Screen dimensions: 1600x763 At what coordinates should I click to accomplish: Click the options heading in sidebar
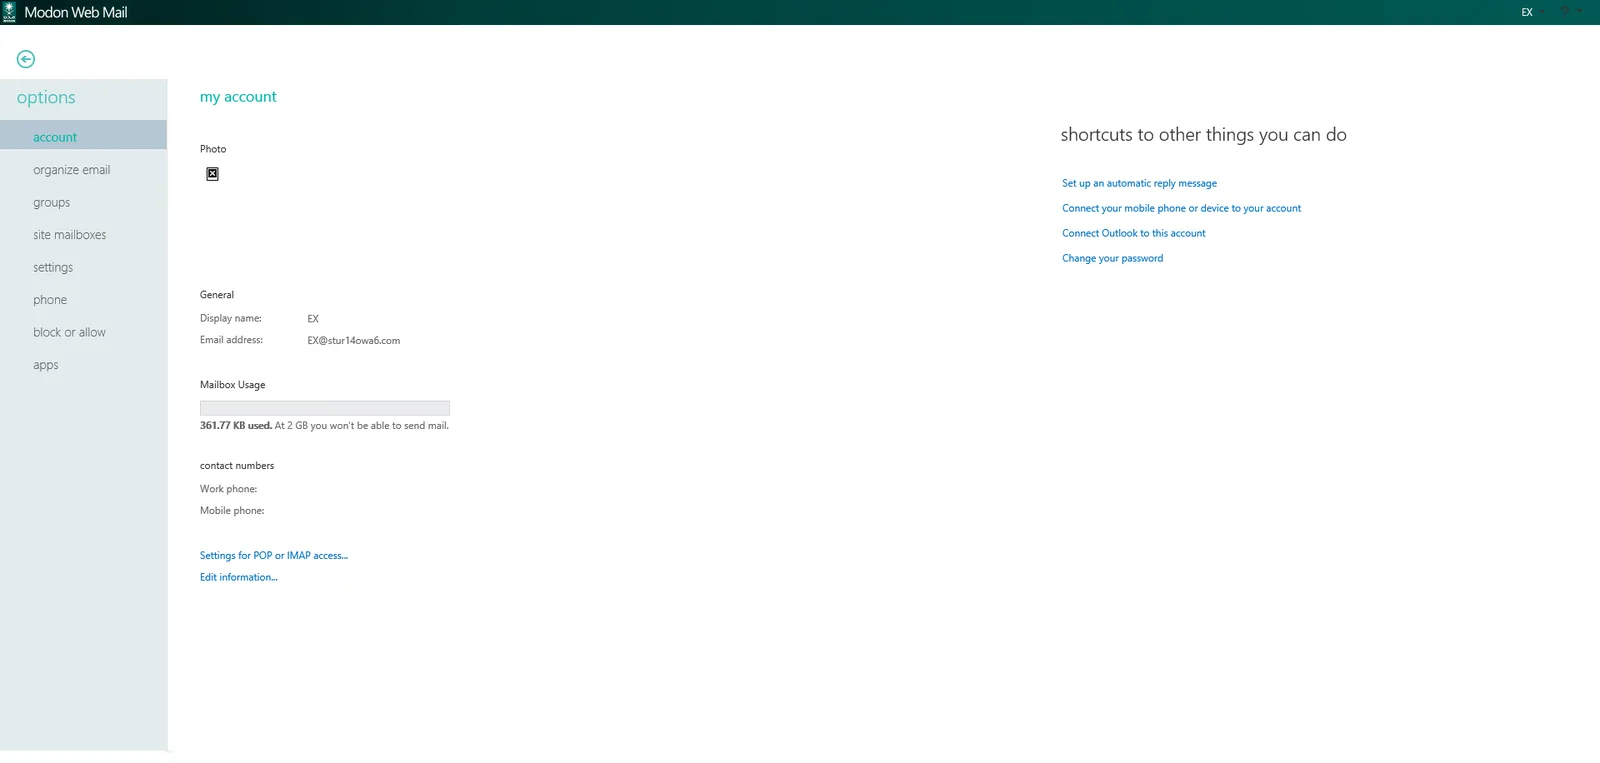point(46,97)
